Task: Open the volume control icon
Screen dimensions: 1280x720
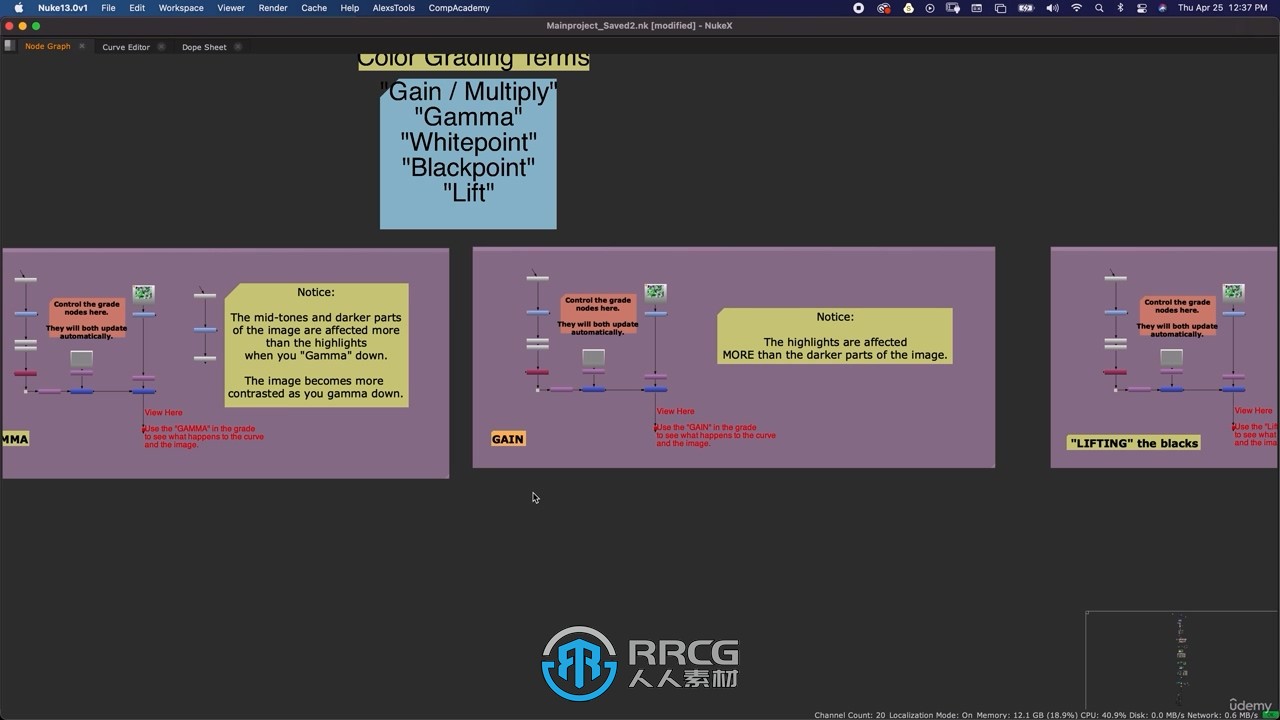Action: coord(1052,8)
